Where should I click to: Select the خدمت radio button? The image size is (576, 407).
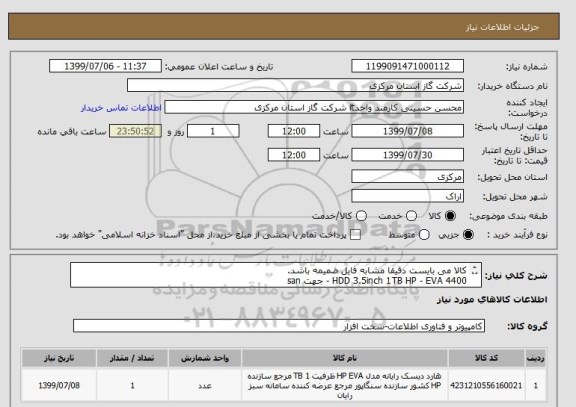pos(411,216)
